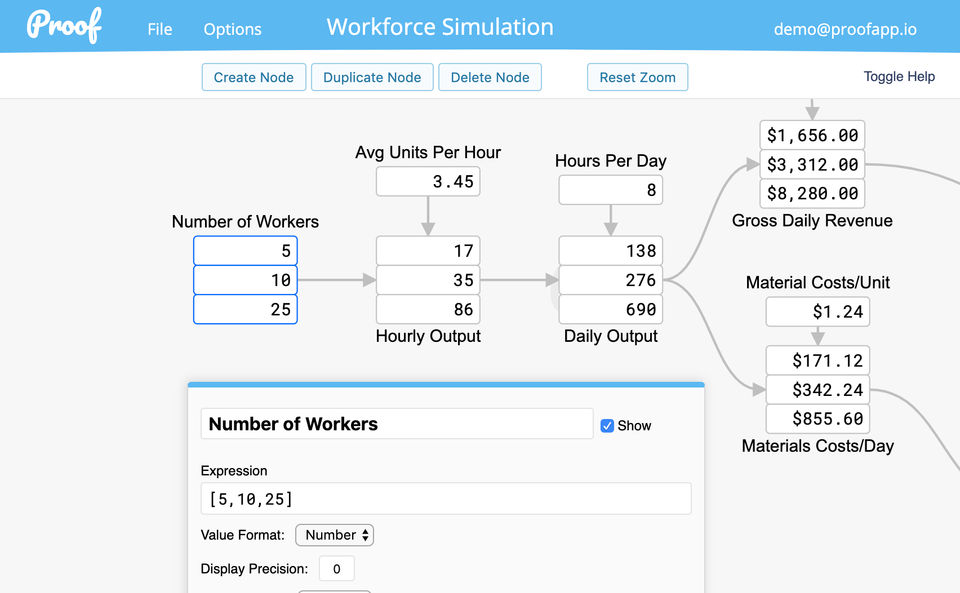Select the Materials Costs/Day value $855.60
Image resolution: width=960 pixels, height=593 pixels.
click(x=817, y=419)
